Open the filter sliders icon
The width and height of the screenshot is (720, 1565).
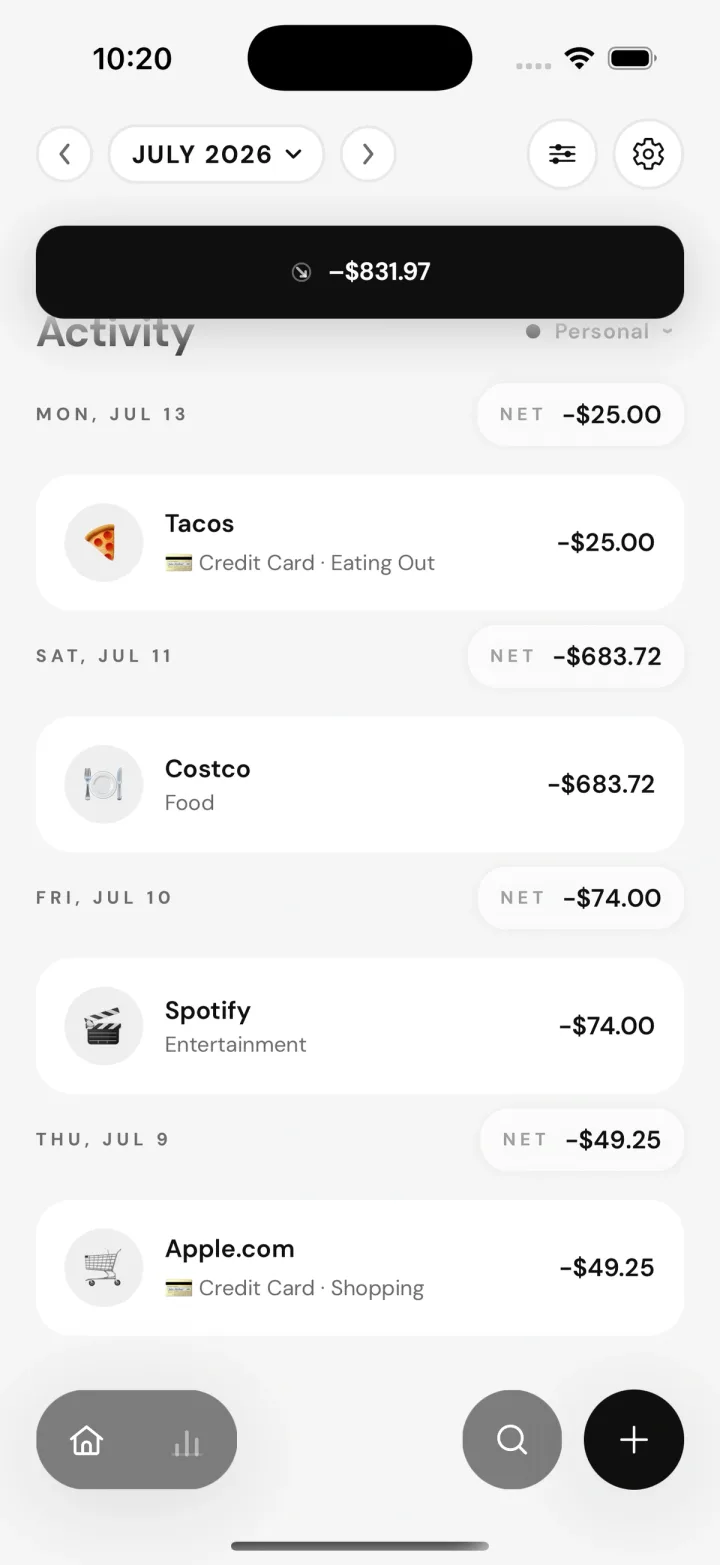click(x=562, y=154)
